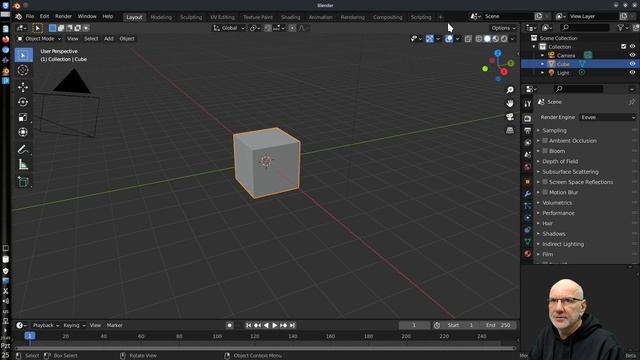This screenshot has width=640, height=360.
Task: Toggle Collection visibility eye icon
Action: [632, 47]
